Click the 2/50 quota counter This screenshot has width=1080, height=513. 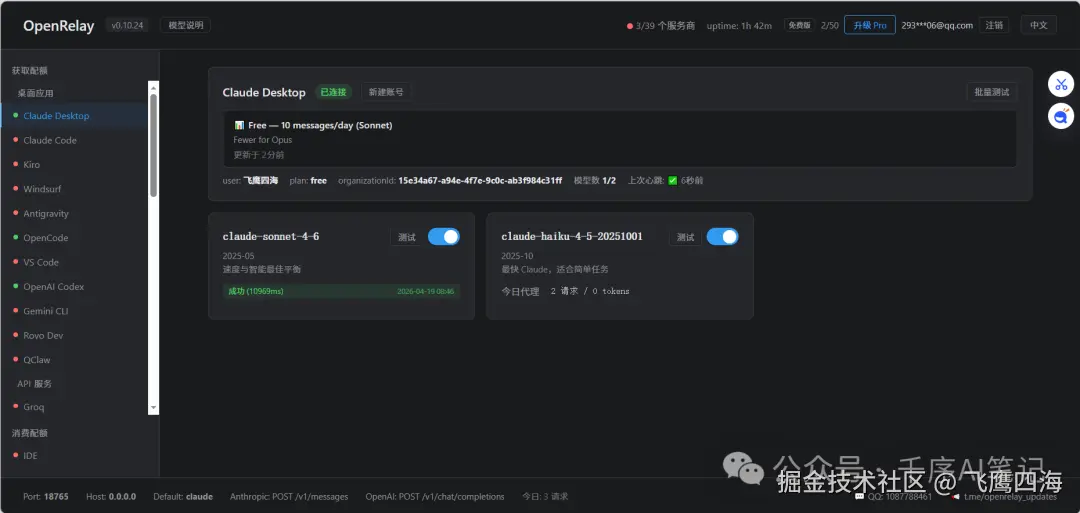830,25
